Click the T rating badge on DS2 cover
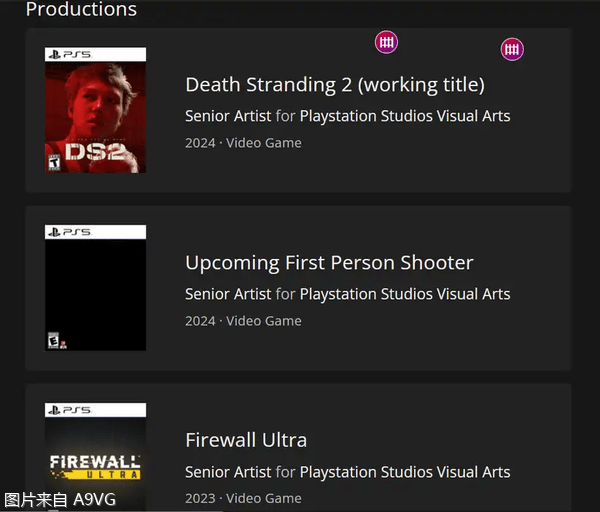The height and width of the screenshot is (512, 600). pyautogui.click(x=54, y=163)
